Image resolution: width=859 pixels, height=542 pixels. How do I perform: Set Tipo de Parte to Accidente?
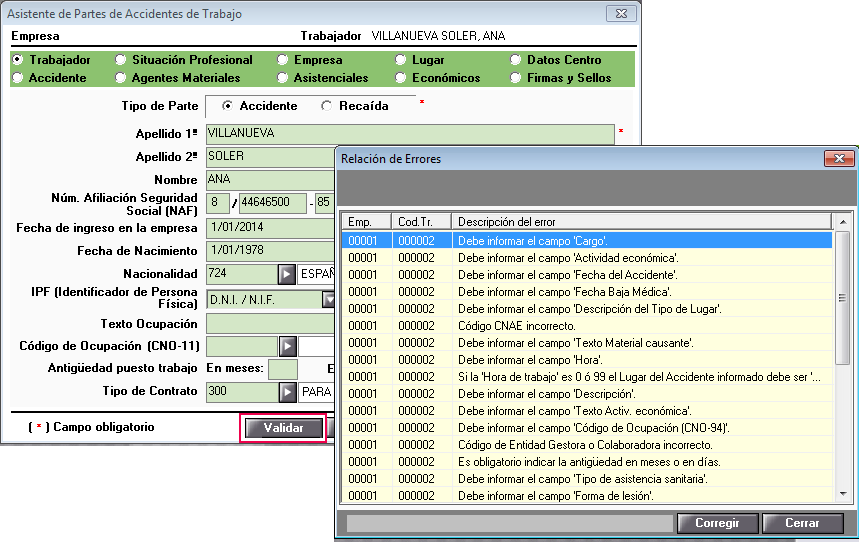227,106
